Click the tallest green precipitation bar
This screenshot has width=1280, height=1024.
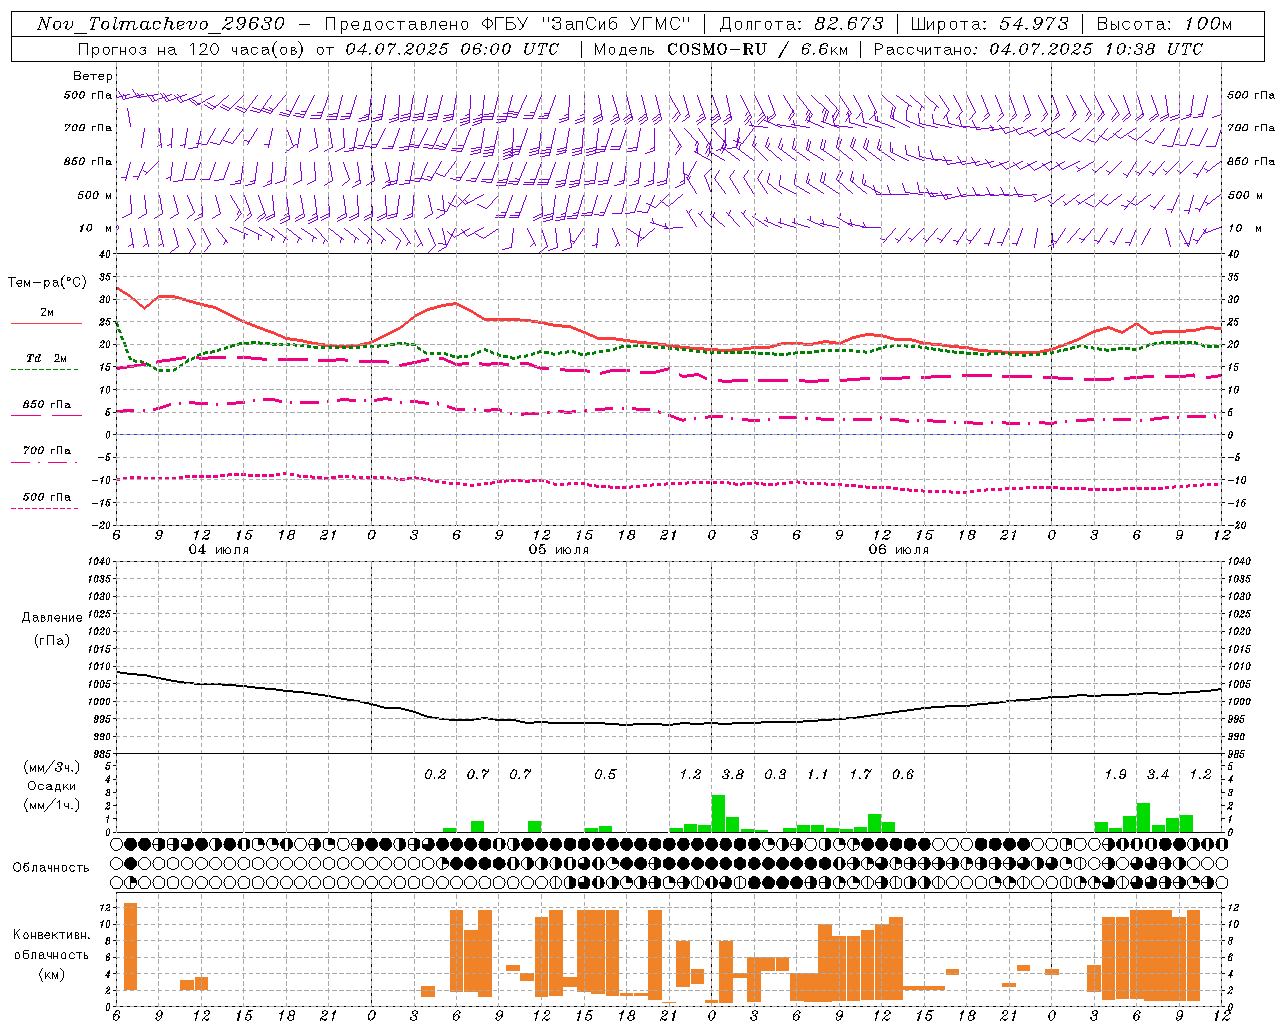pos(718,813)
